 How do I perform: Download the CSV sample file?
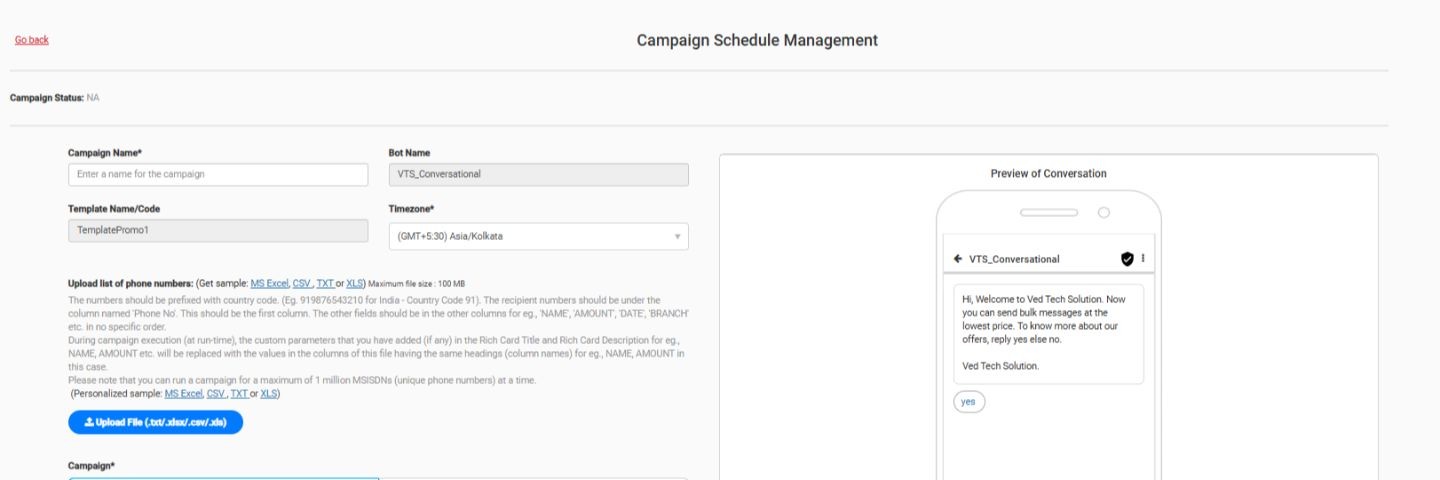click(302, 283)
